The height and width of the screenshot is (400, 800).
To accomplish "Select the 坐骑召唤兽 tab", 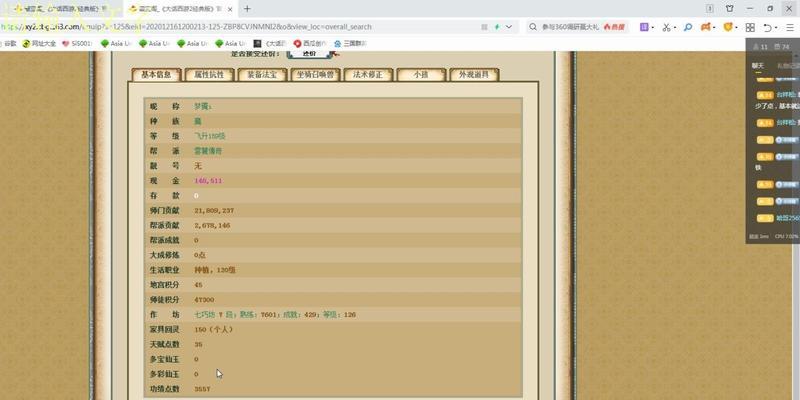I will 316,74.
